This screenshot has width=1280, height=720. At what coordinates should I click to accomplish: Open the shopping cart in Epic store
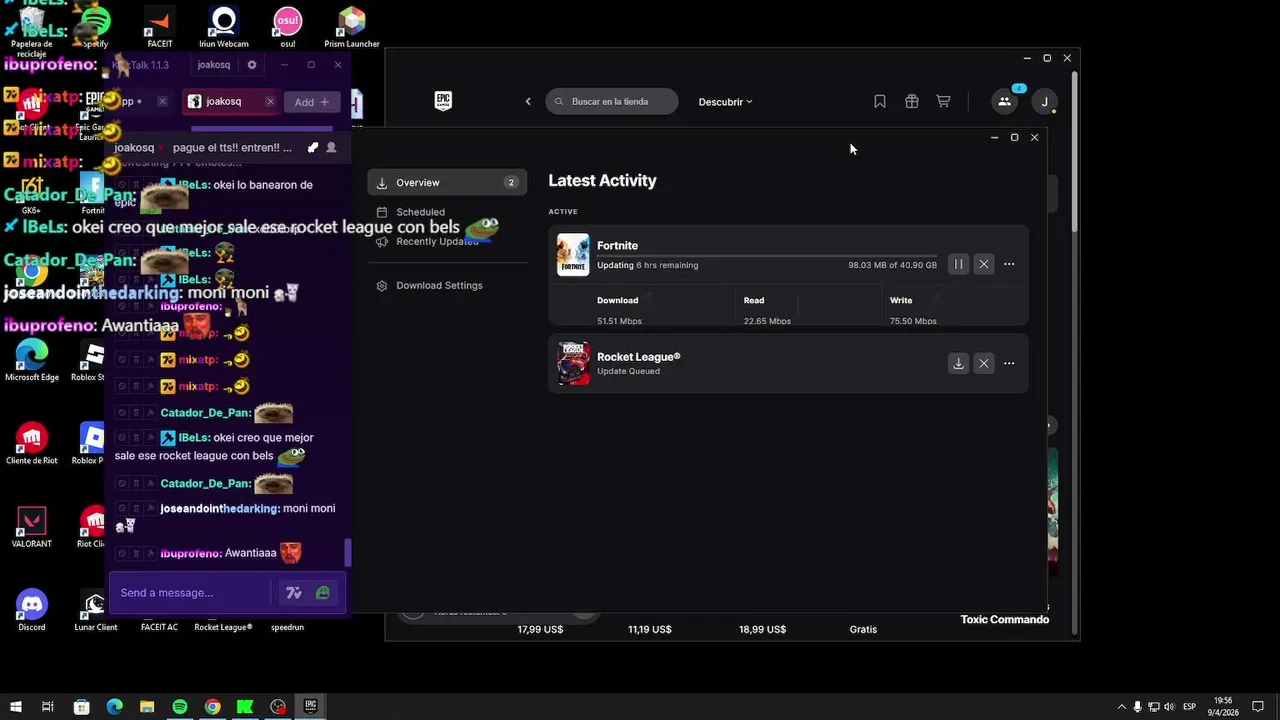(943, 101)
